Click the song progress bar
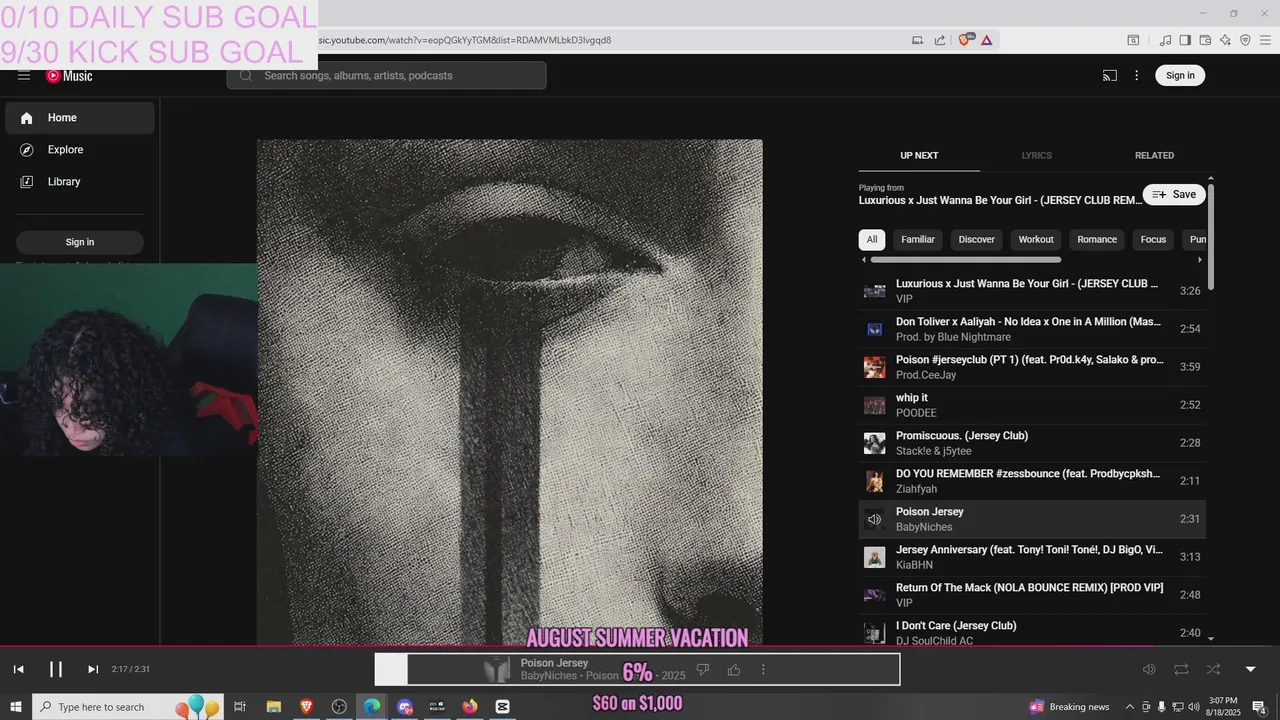 pyautogui.click(x=640, y=646)
